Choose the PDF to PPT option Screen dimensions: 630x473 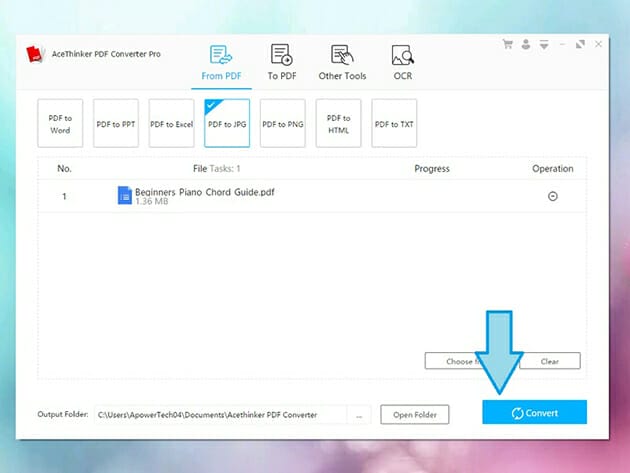pos(116,124)
